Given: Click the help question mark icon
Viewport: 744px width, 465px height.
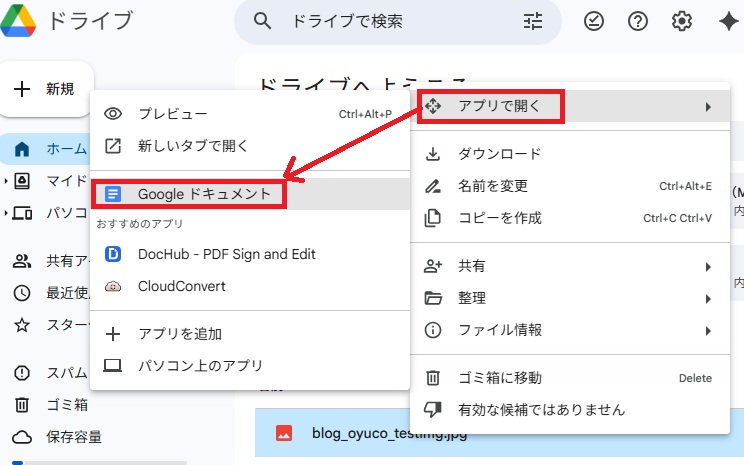Looking at the screenshot, I should (638, 22).
